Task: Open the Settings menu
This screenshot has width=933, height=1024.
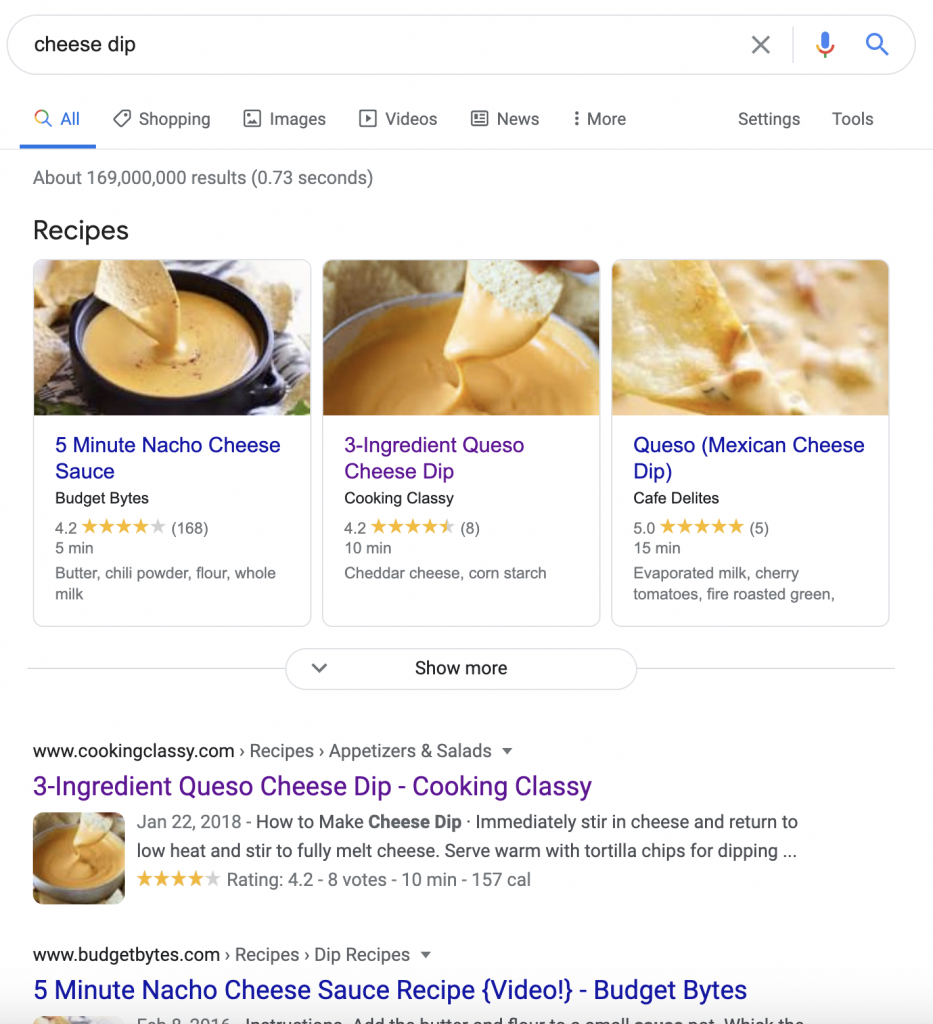Action: pyautogui.click(x=768, y=119)
